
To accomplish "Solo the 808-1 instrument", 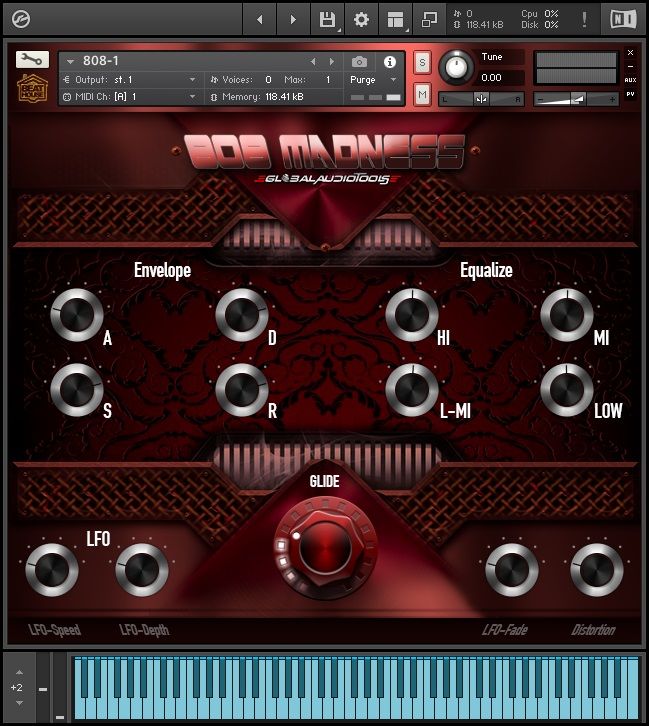I will pos(422,62).
